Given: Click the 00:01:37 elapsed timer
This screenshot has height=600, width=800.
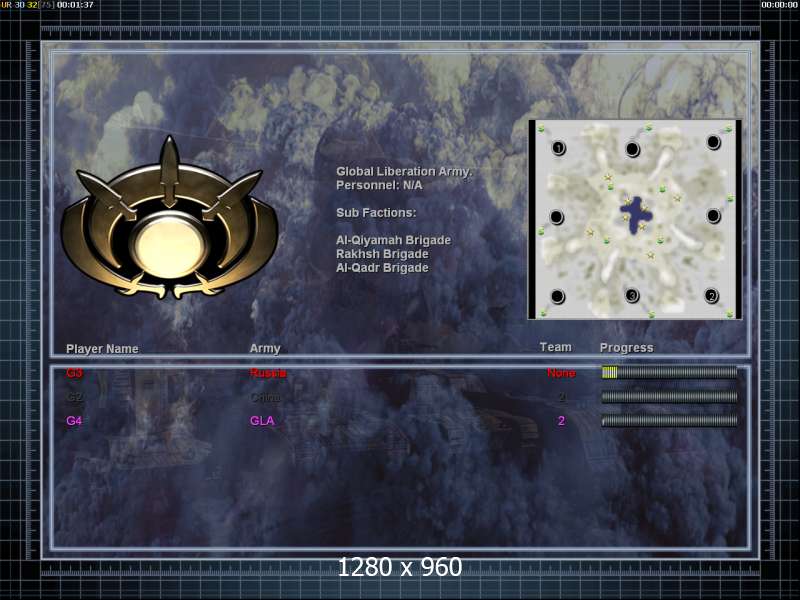Looking at the screenshot, I should 75,5.
